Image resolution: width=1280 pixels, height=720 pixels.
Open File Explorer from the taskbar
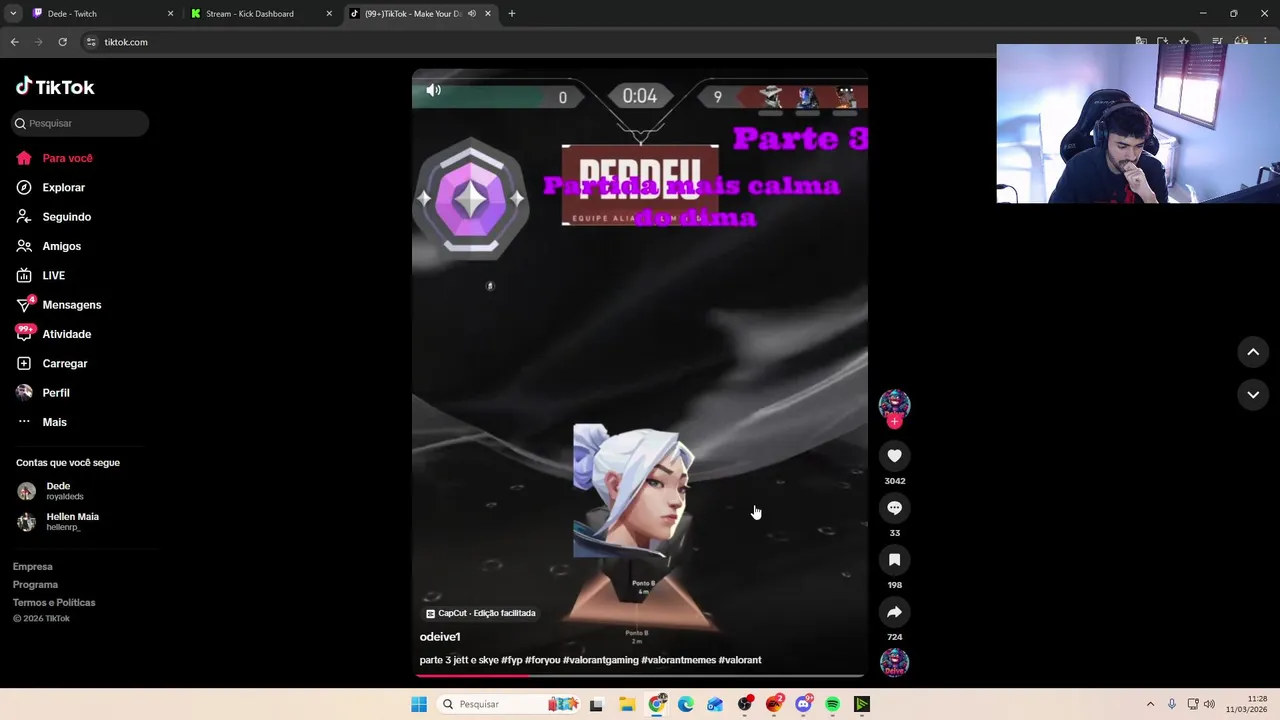point(627,704)
